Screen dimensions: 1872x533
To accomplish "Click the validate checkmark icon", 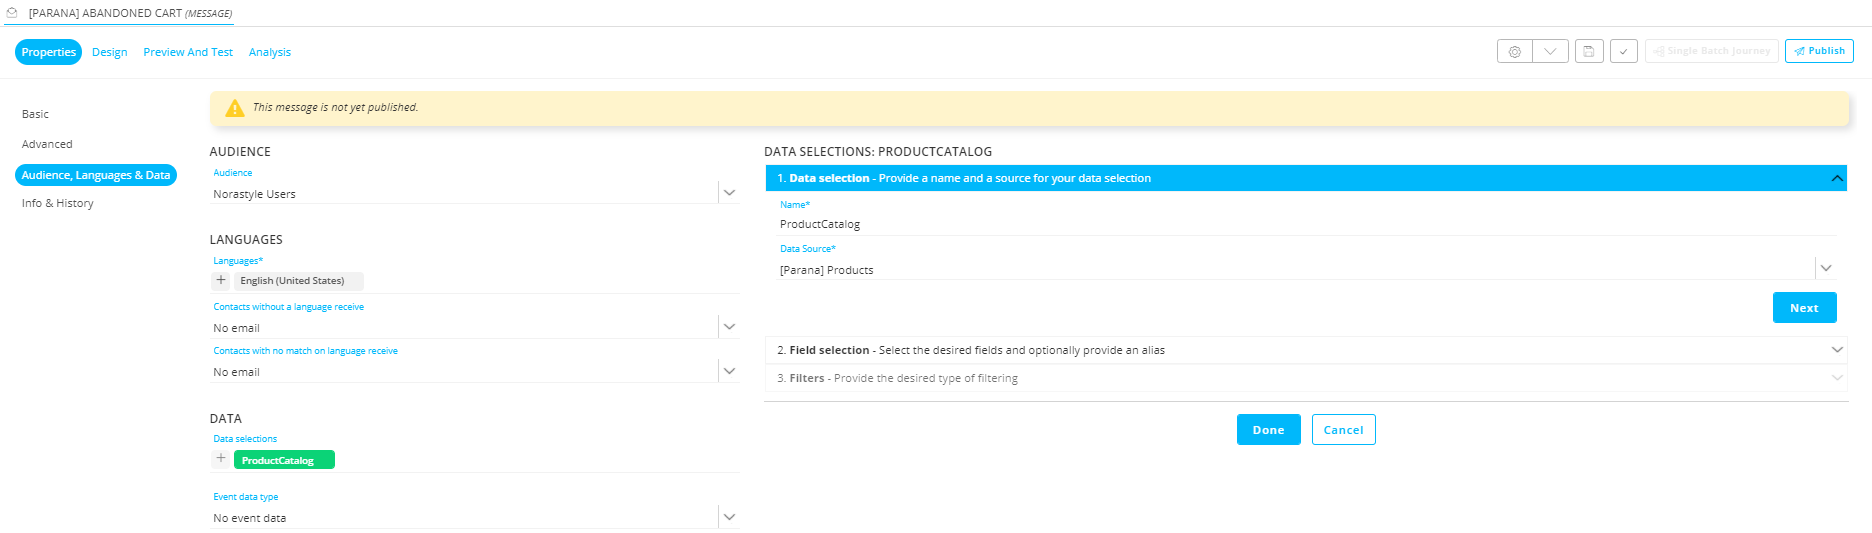I will [1623, 51].
